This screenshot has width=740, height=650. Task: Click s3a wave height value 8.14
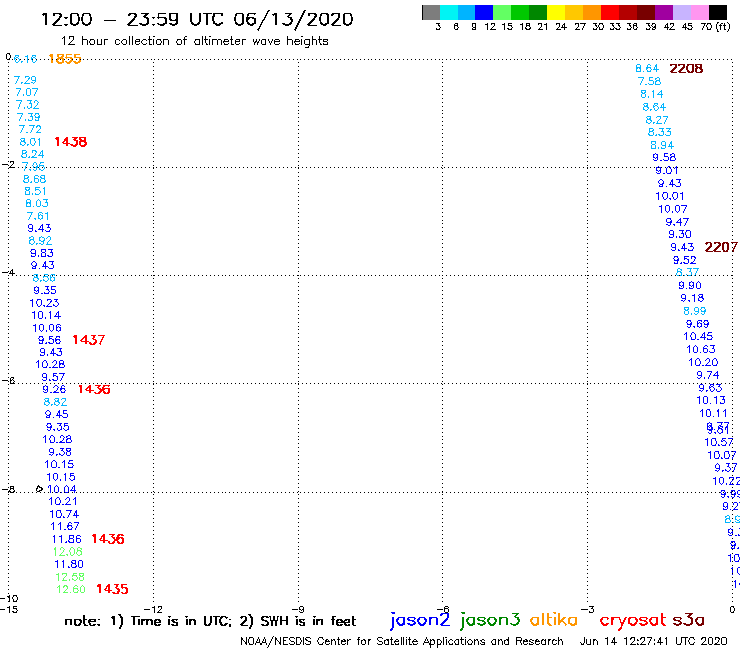[x=652, y=94]
